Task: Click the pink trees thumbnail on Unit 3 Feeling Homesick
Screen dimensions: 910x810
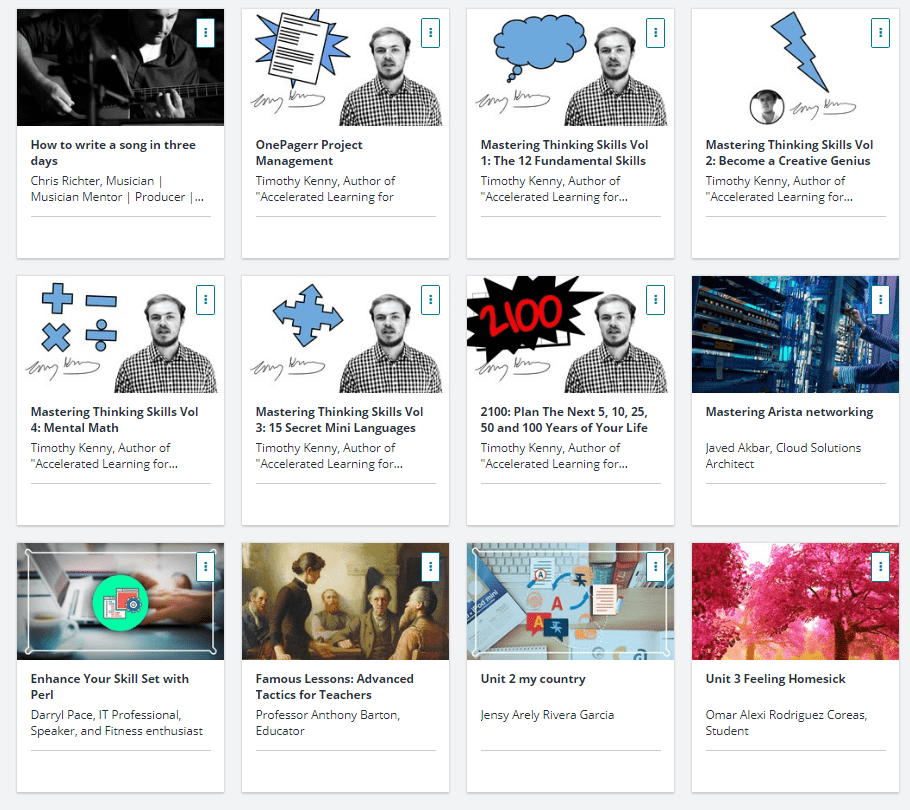Action: [795, 601]
